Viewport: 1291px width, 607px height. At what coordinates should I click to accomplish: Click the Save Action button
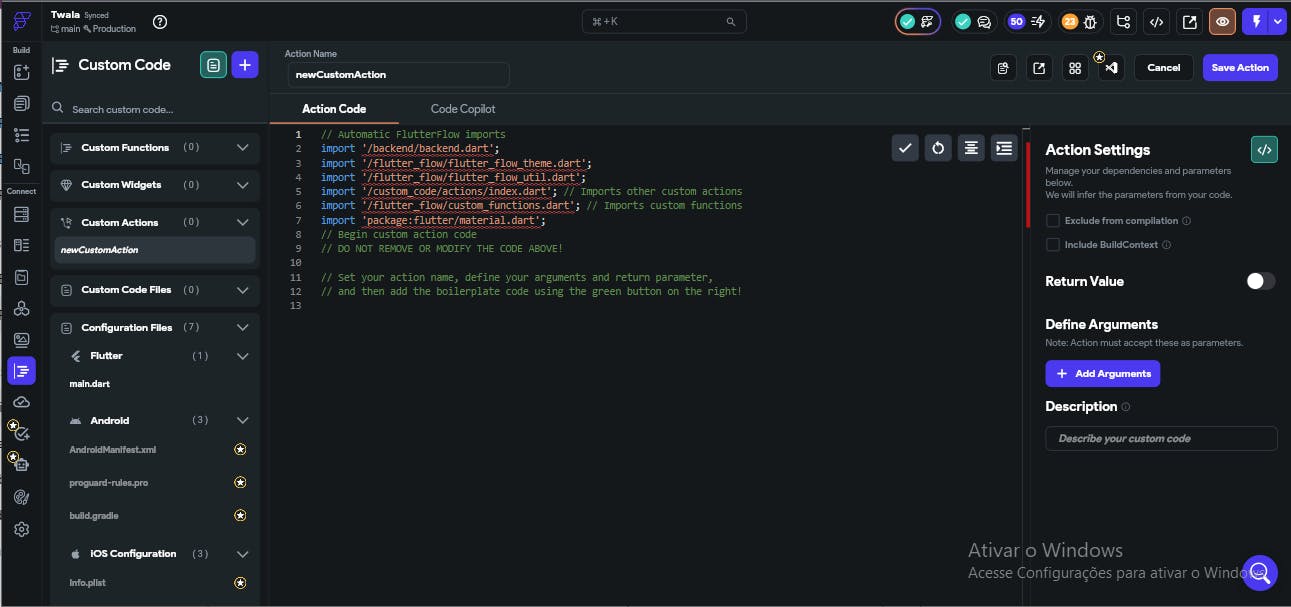[x=1239, y=68]
